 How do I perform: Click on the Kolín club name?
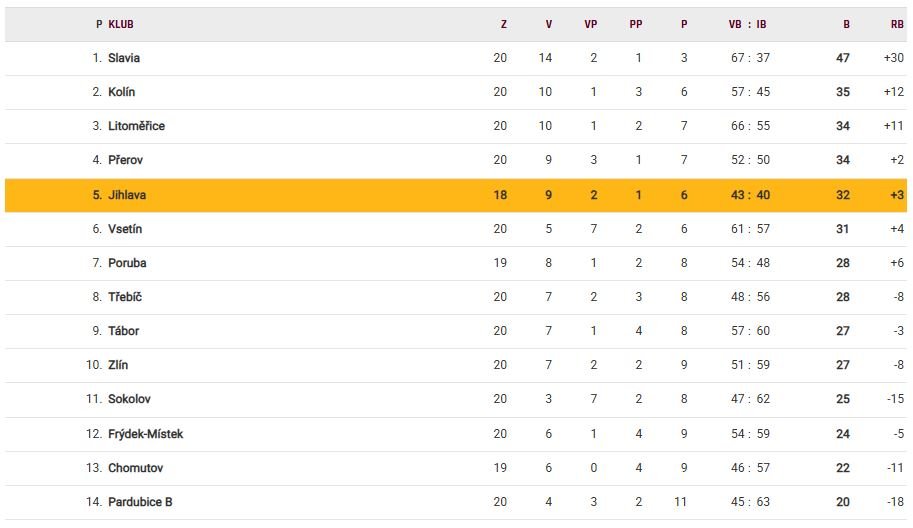[x=122, y=92]
